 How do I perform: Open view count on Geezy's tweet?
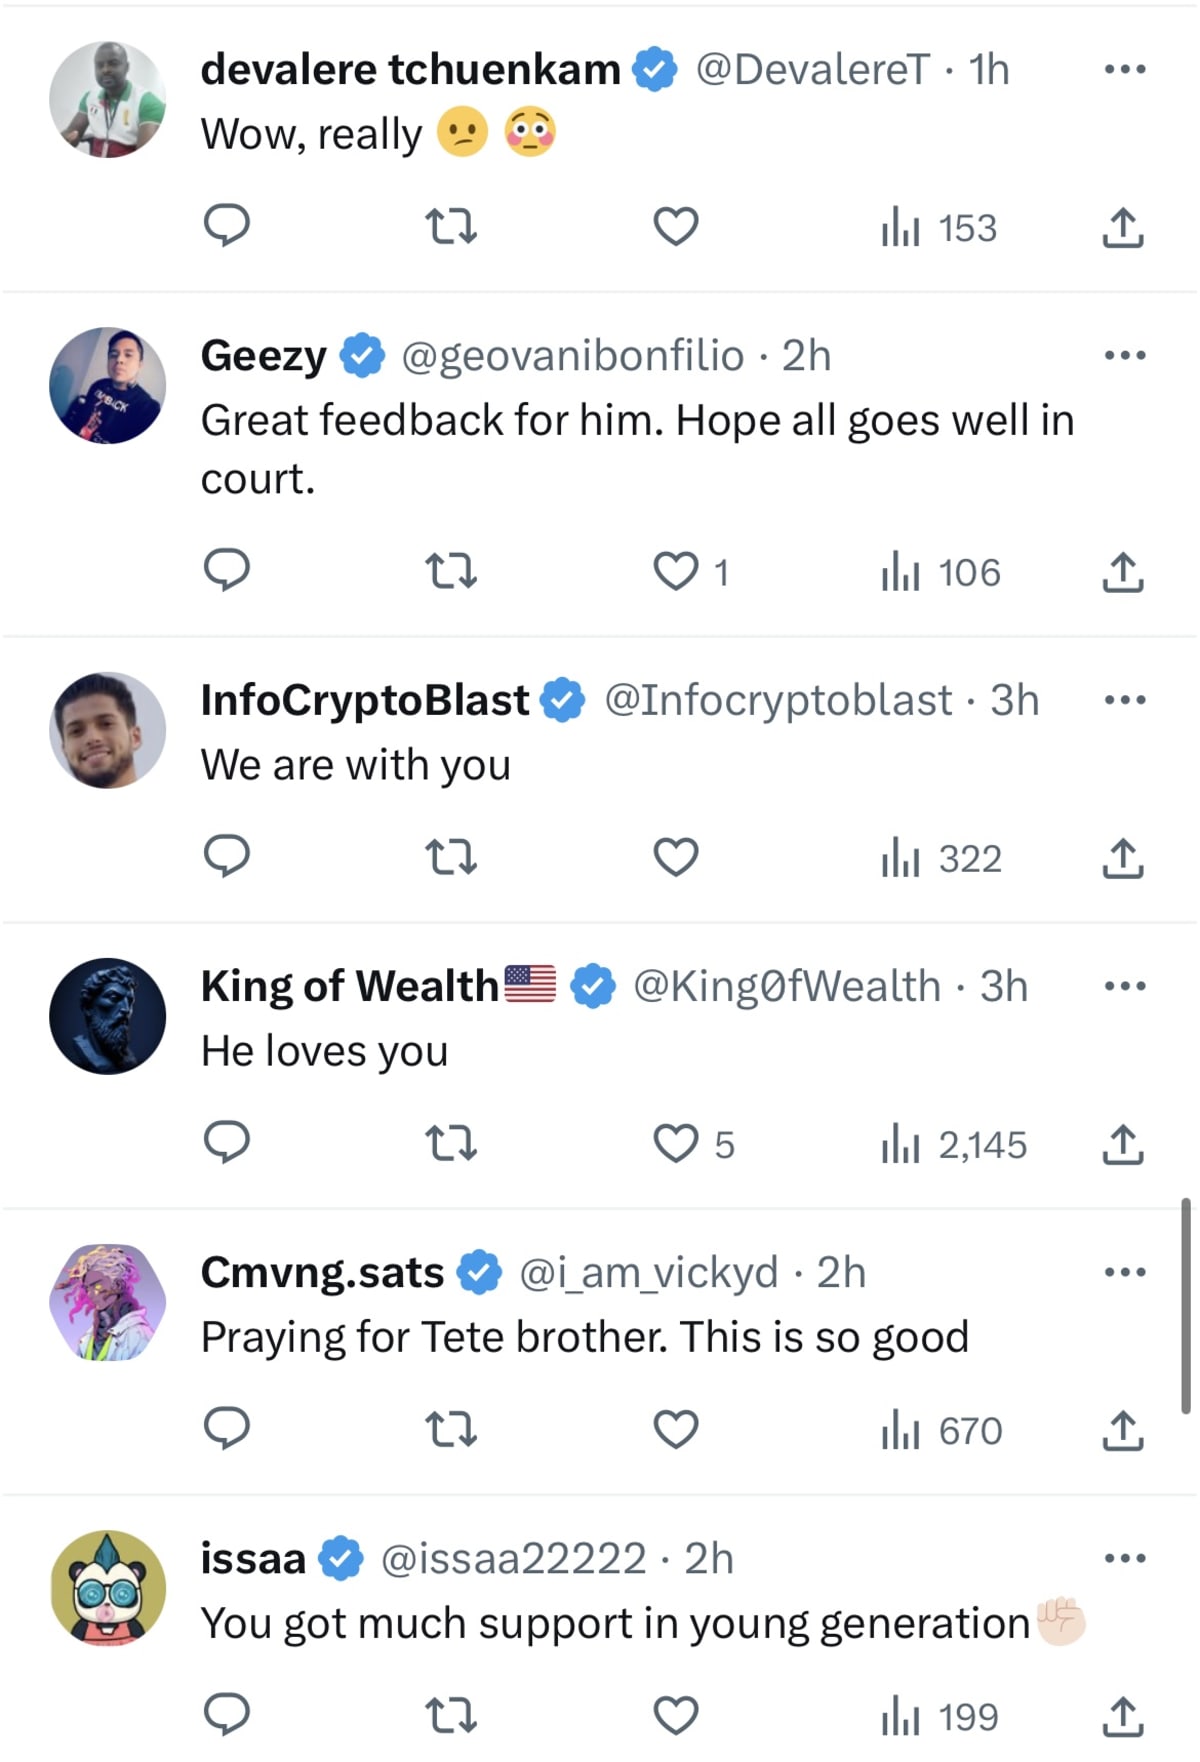point(941,572)
